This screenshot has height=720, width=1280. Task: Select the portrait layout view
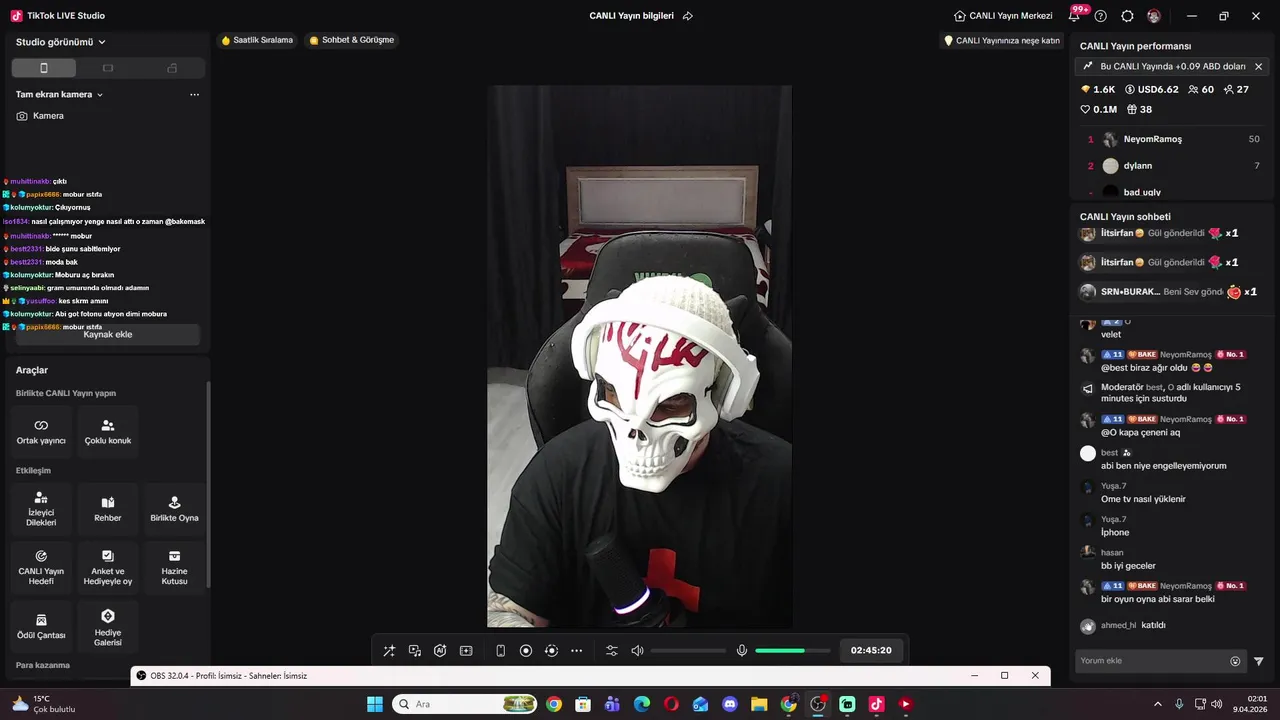pos(43,68)
